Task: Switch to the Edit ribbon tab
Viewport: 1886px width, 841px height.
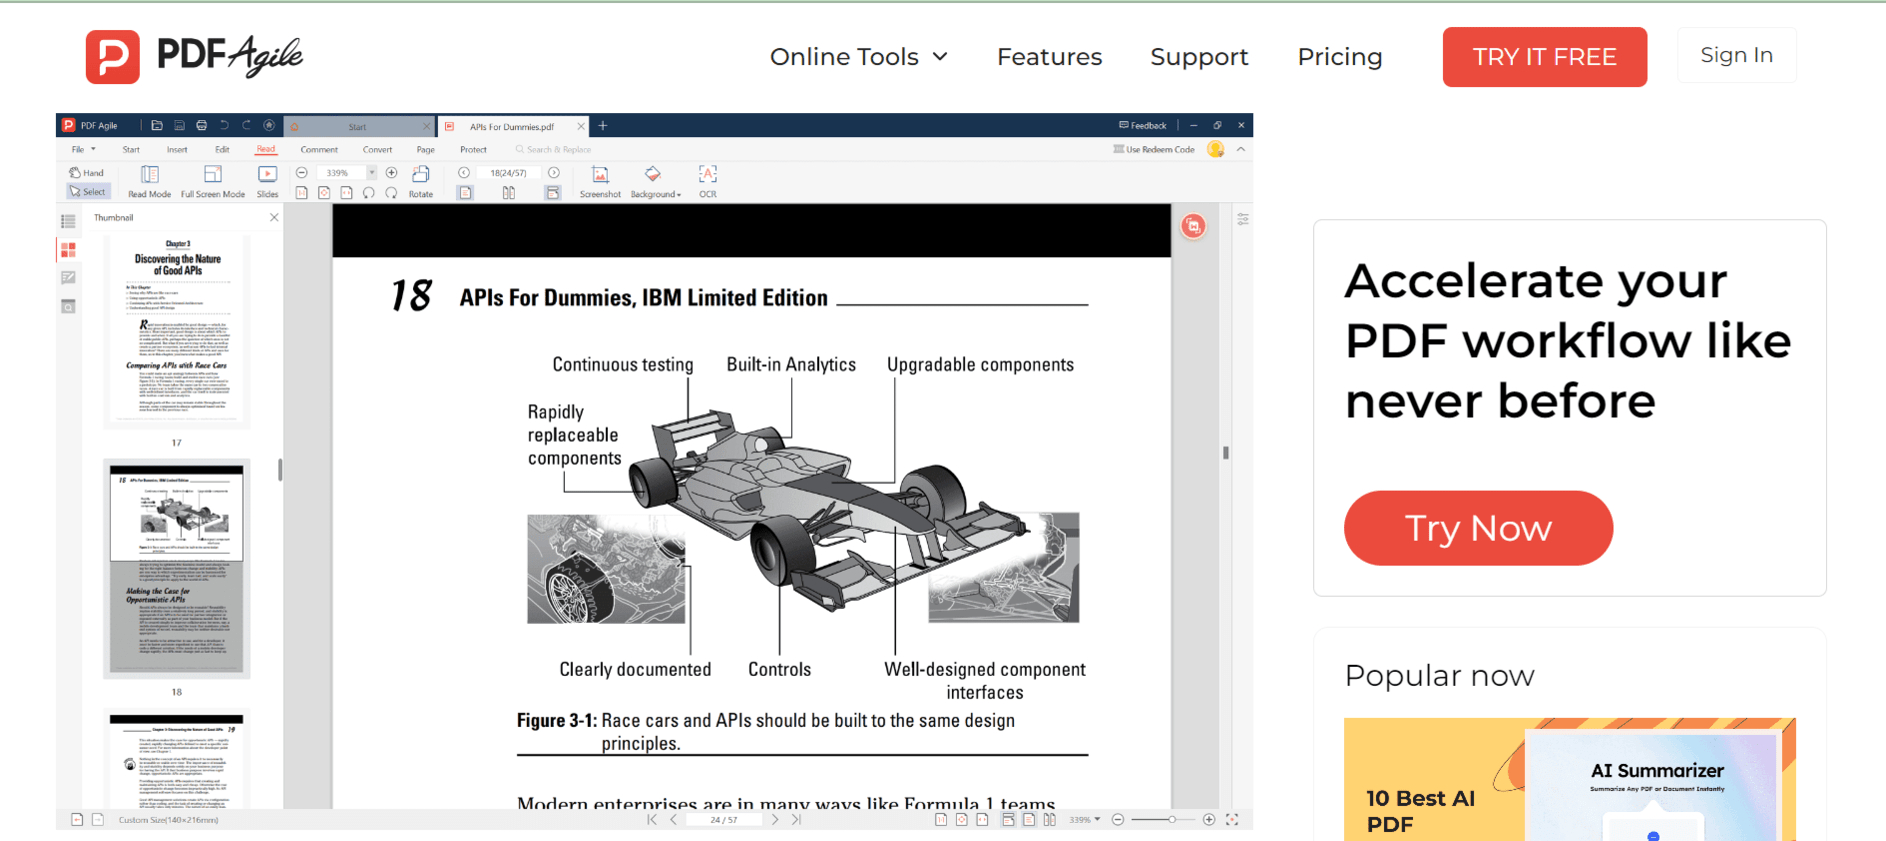Action: [x=222, y=150]
